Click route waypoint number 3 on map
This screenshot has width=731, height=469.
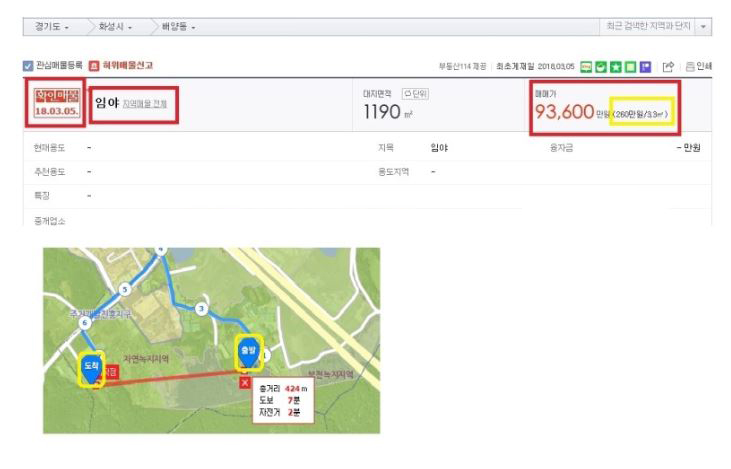point(202,308)
